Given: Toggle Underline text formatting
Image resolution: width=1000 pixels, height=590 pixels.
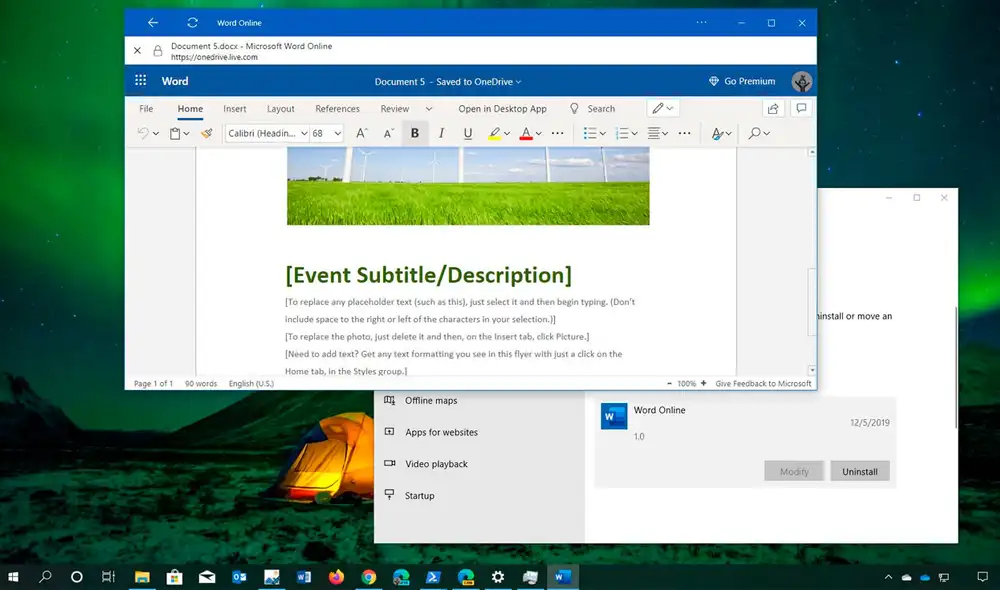Looking at the screenshot, I should click(467, 133).
